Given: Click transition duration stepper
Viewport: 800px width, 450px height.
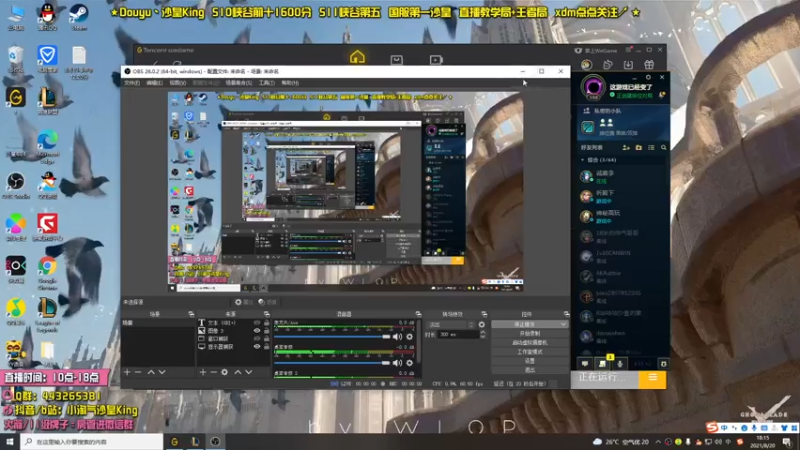Looking at the screenshot, I should (x=483, y=335).
